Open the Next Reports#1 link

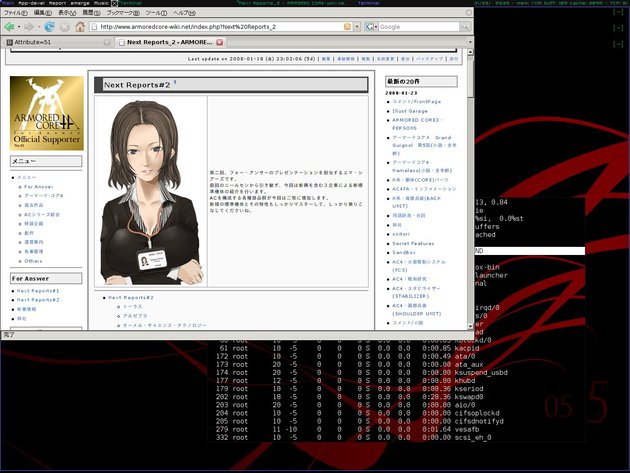[38, 291]
